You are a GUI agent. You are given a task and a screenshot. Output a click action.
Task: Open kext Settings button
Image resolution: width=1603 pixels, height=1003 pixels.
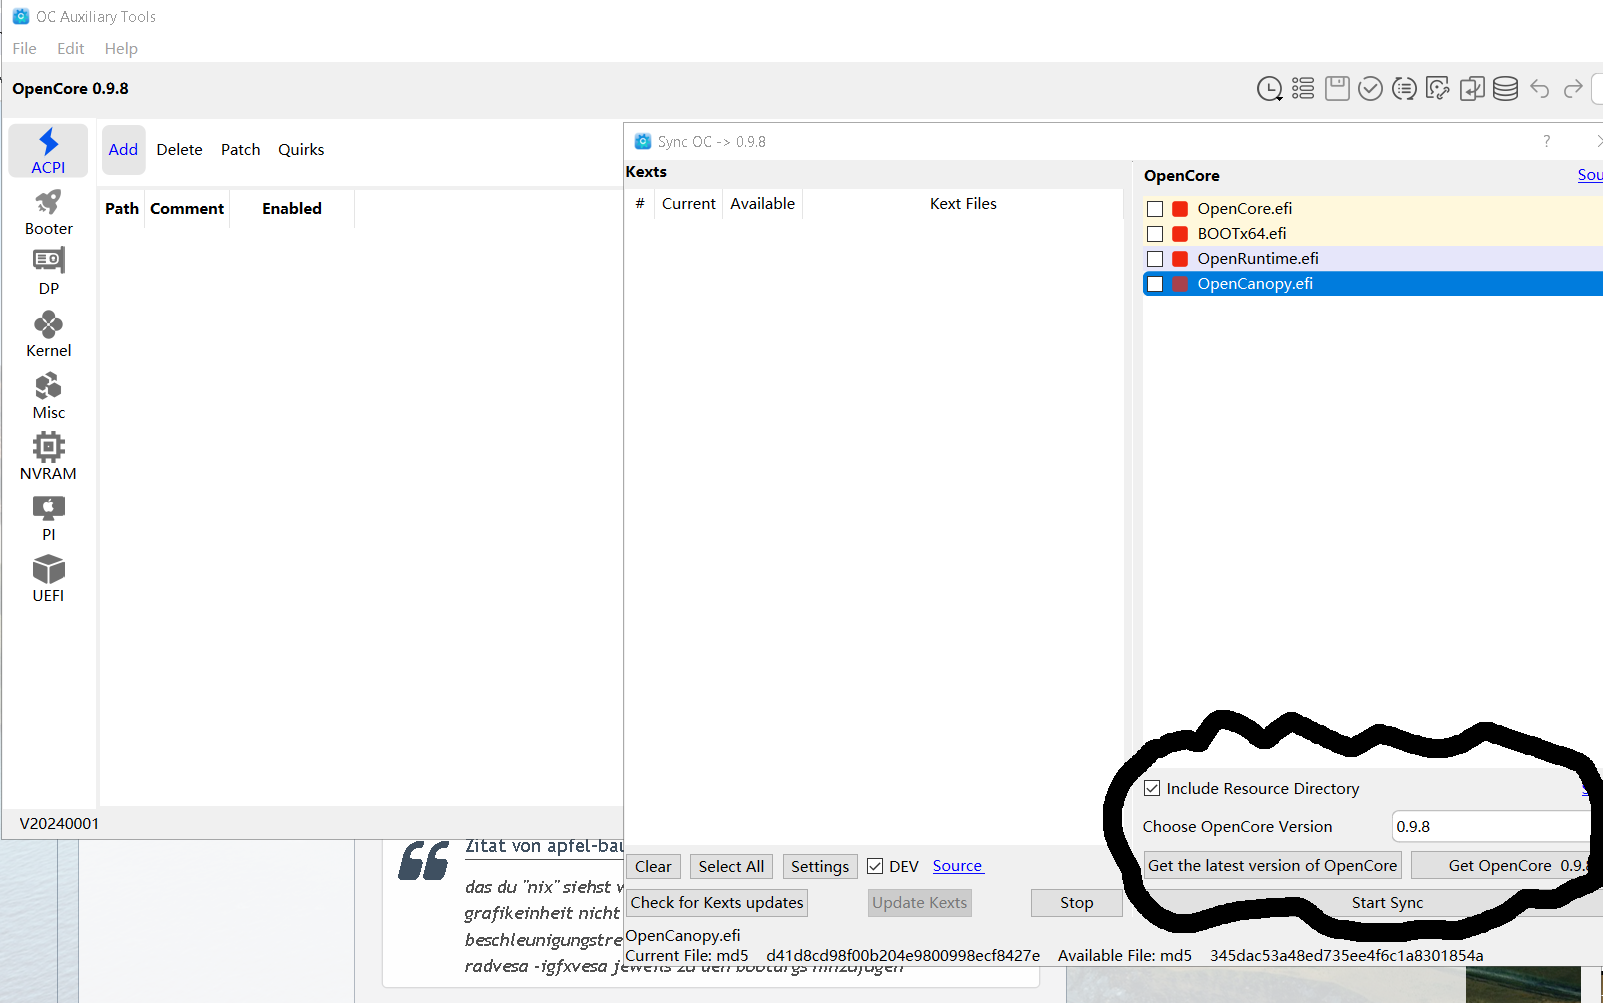820,866
